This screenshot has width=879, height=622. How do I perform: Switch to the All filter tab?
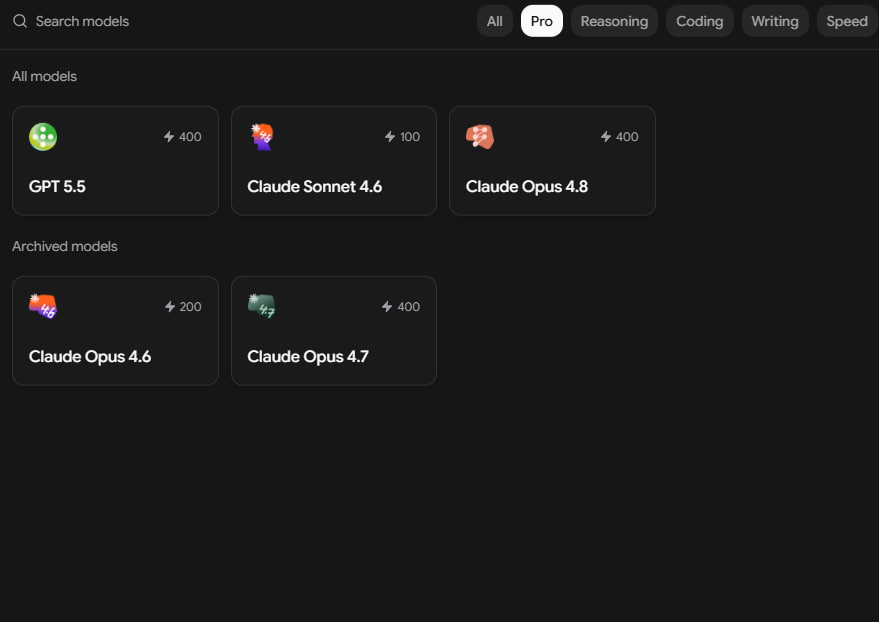[x=494, y=21]
